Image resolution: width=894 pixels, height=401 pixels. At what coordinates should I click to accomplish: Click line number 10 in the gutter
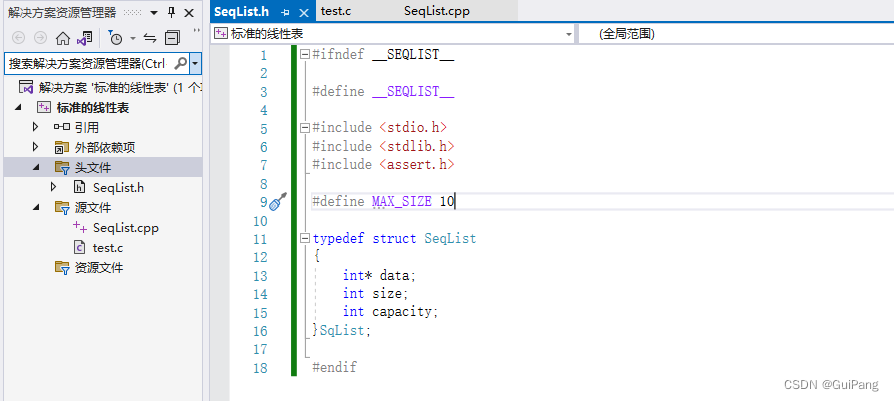(259, 221)
